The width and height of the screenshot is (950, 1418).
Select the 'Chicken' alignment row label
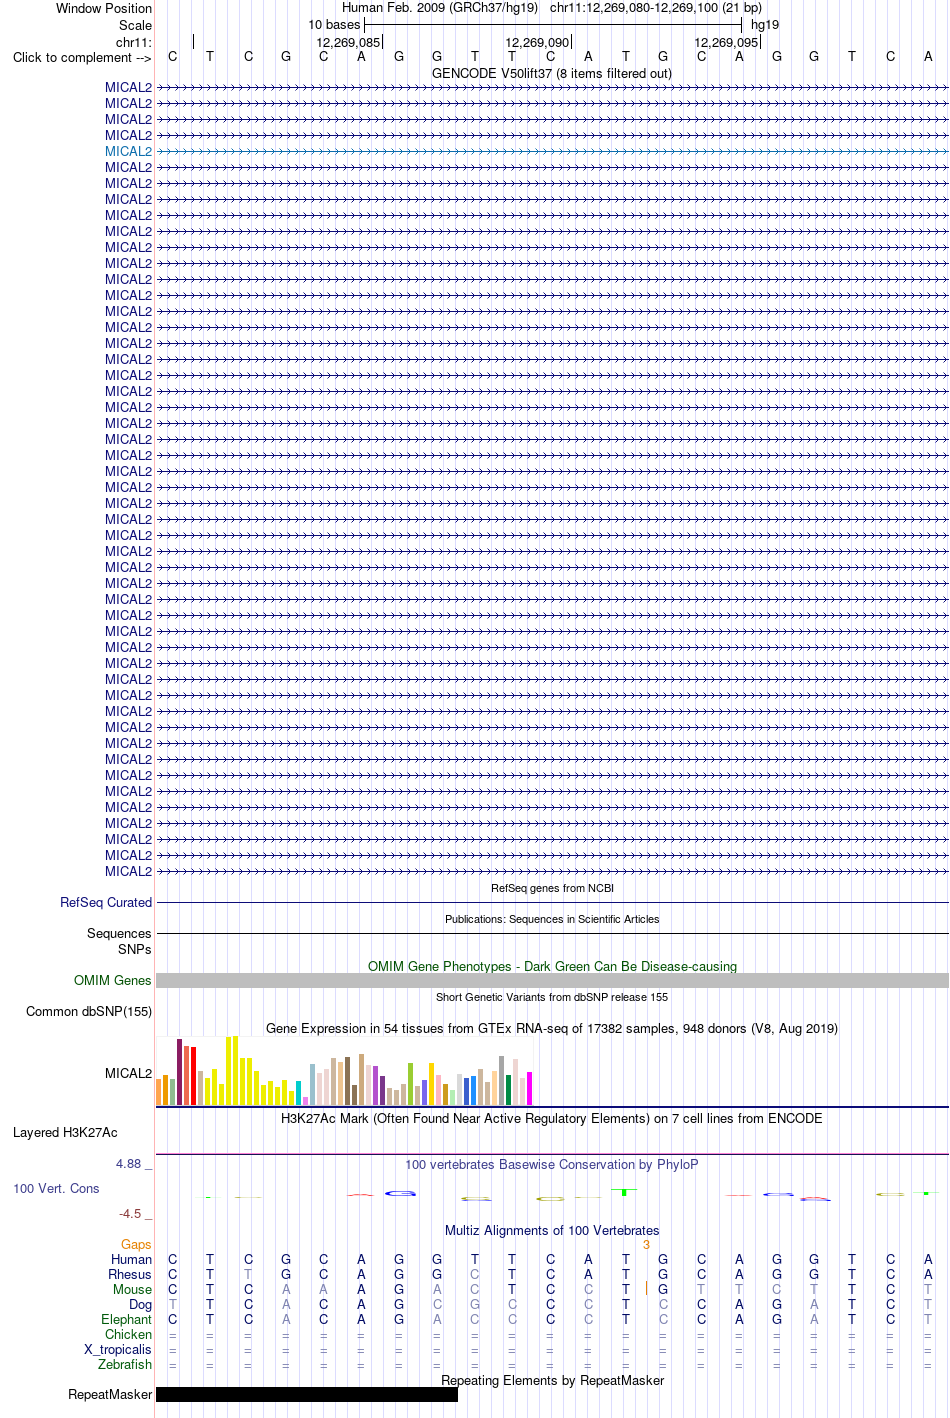[129, 1335]
